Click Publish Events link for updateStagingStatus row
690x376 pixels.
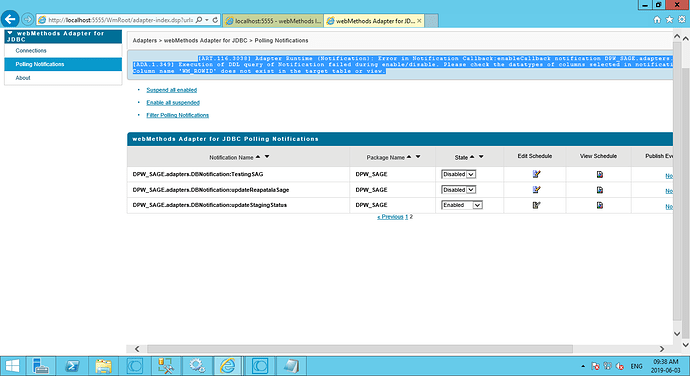pyautogui.click(x=669, y=206)
